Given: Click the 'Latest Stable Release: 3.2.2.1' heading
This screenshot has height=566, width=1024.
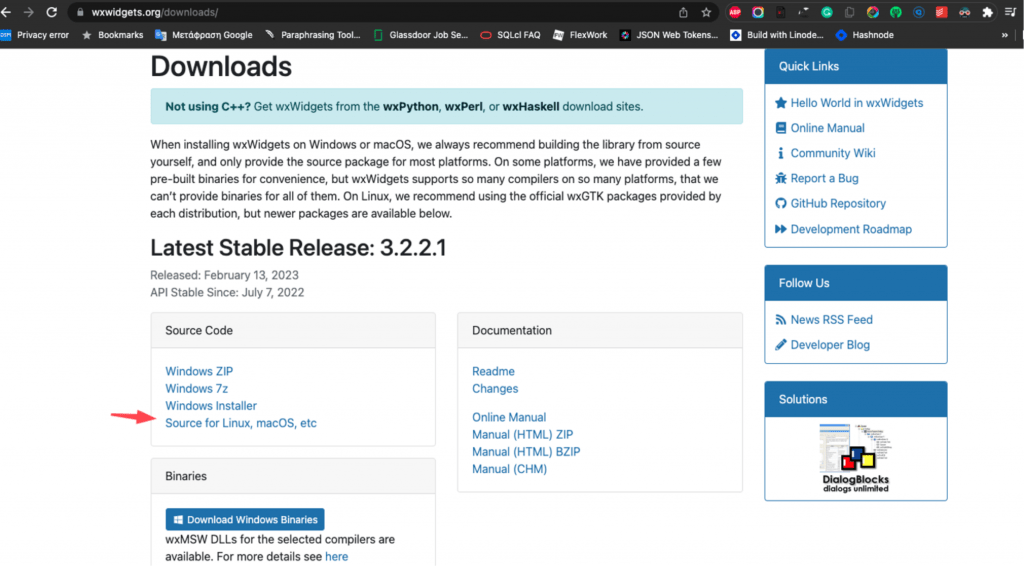Looking at the screenshot, I should coord(298,248).
